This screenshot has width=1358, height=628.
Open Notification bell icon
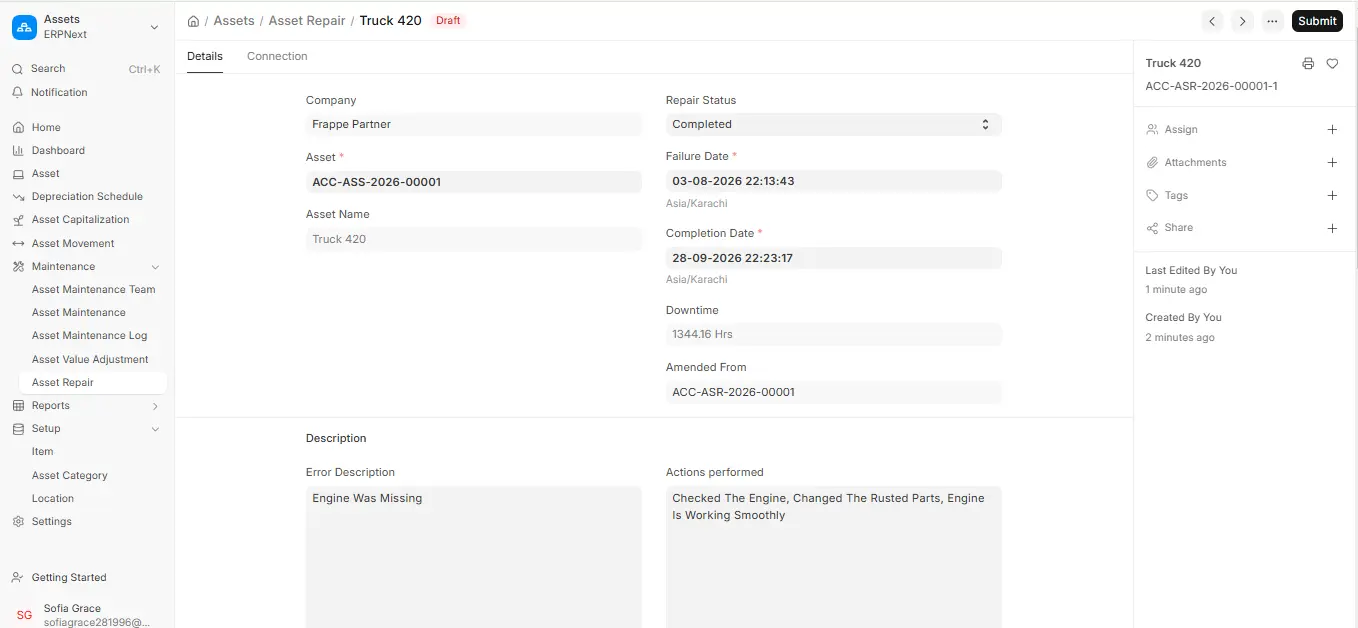(17, 92)
